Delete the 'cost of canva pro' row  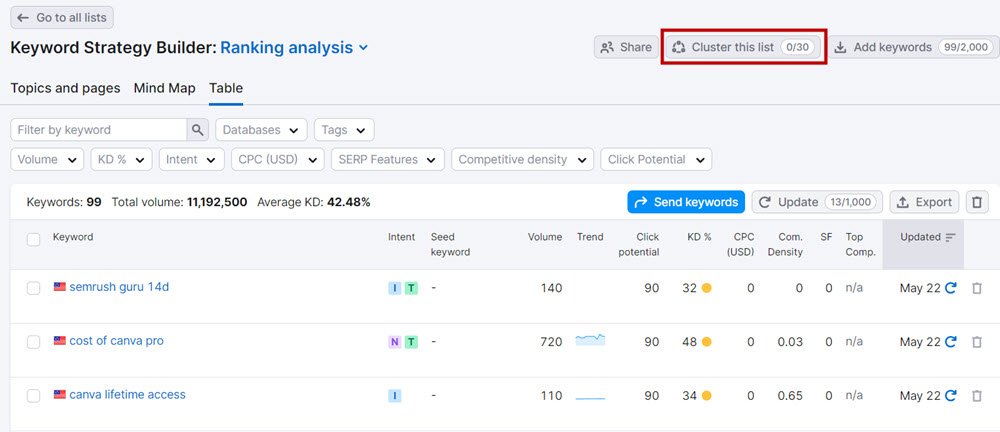coord(977,342)
